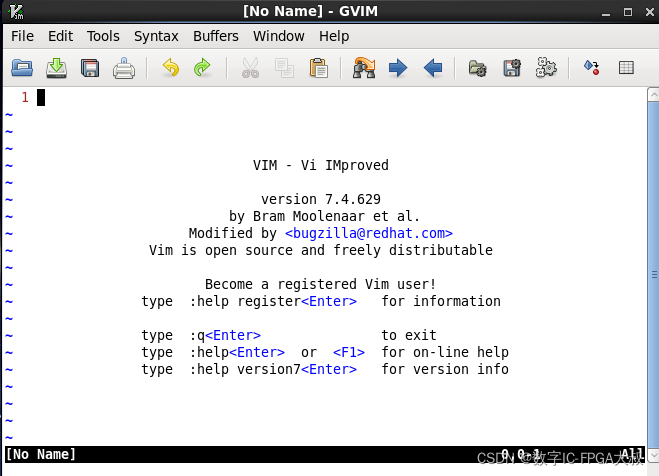Click 'by Bram Moolenaar et al.' text

tap(324, 216)
